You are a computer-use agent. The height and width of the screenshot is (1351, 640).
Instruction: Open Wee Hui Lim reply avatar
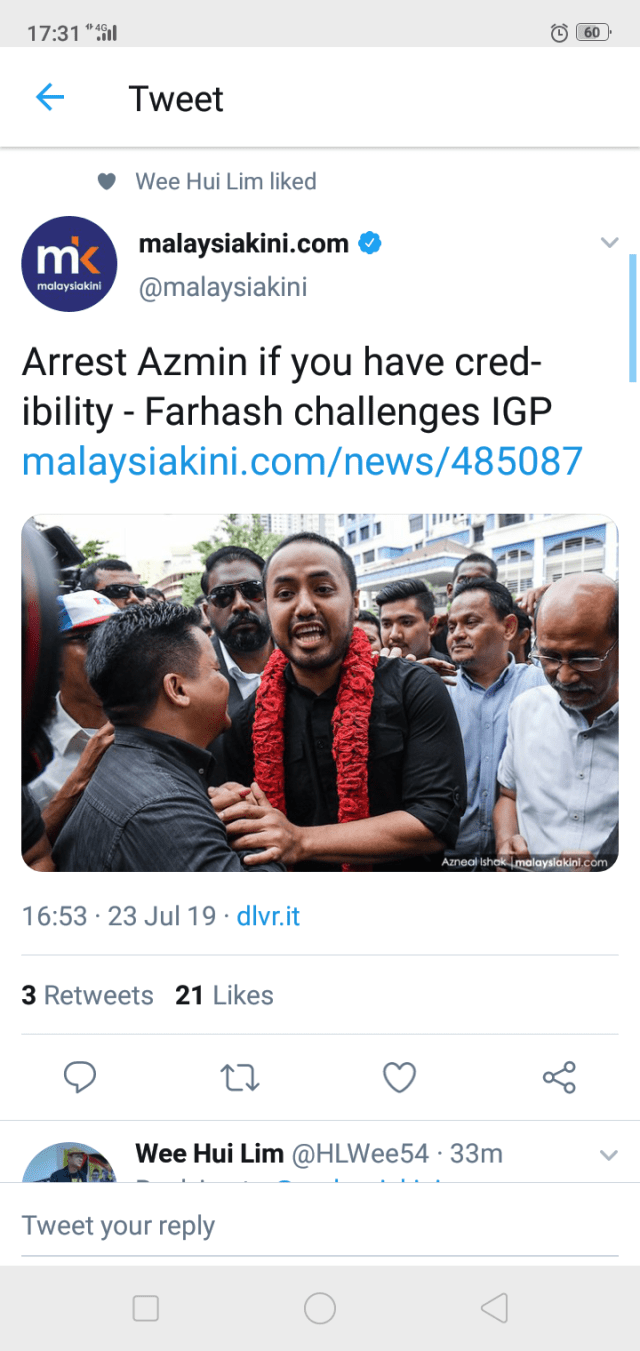(69, 1163)
